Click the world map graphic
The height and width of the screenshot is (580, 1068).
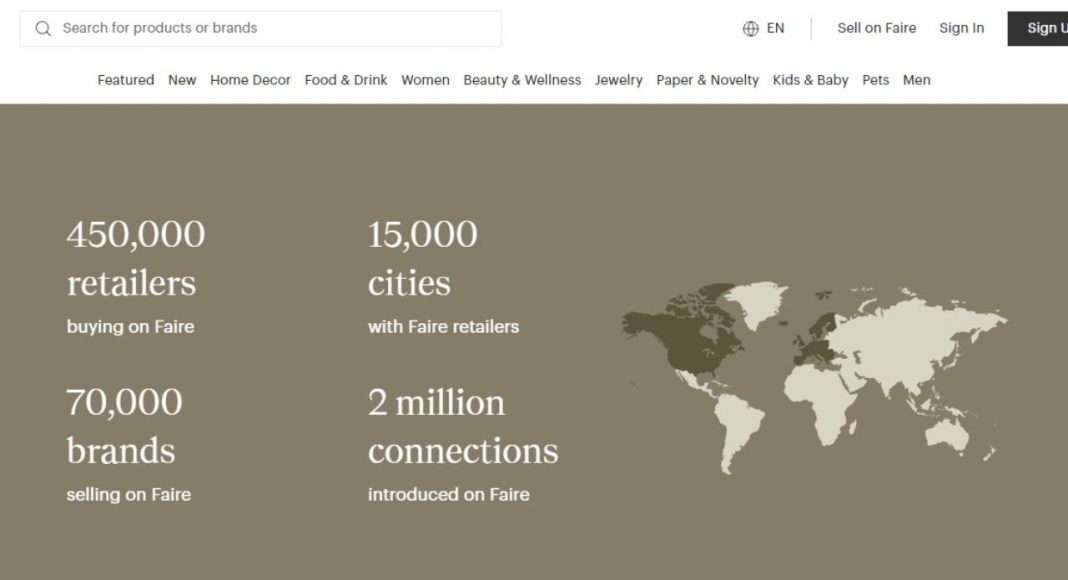pos(814,378)
